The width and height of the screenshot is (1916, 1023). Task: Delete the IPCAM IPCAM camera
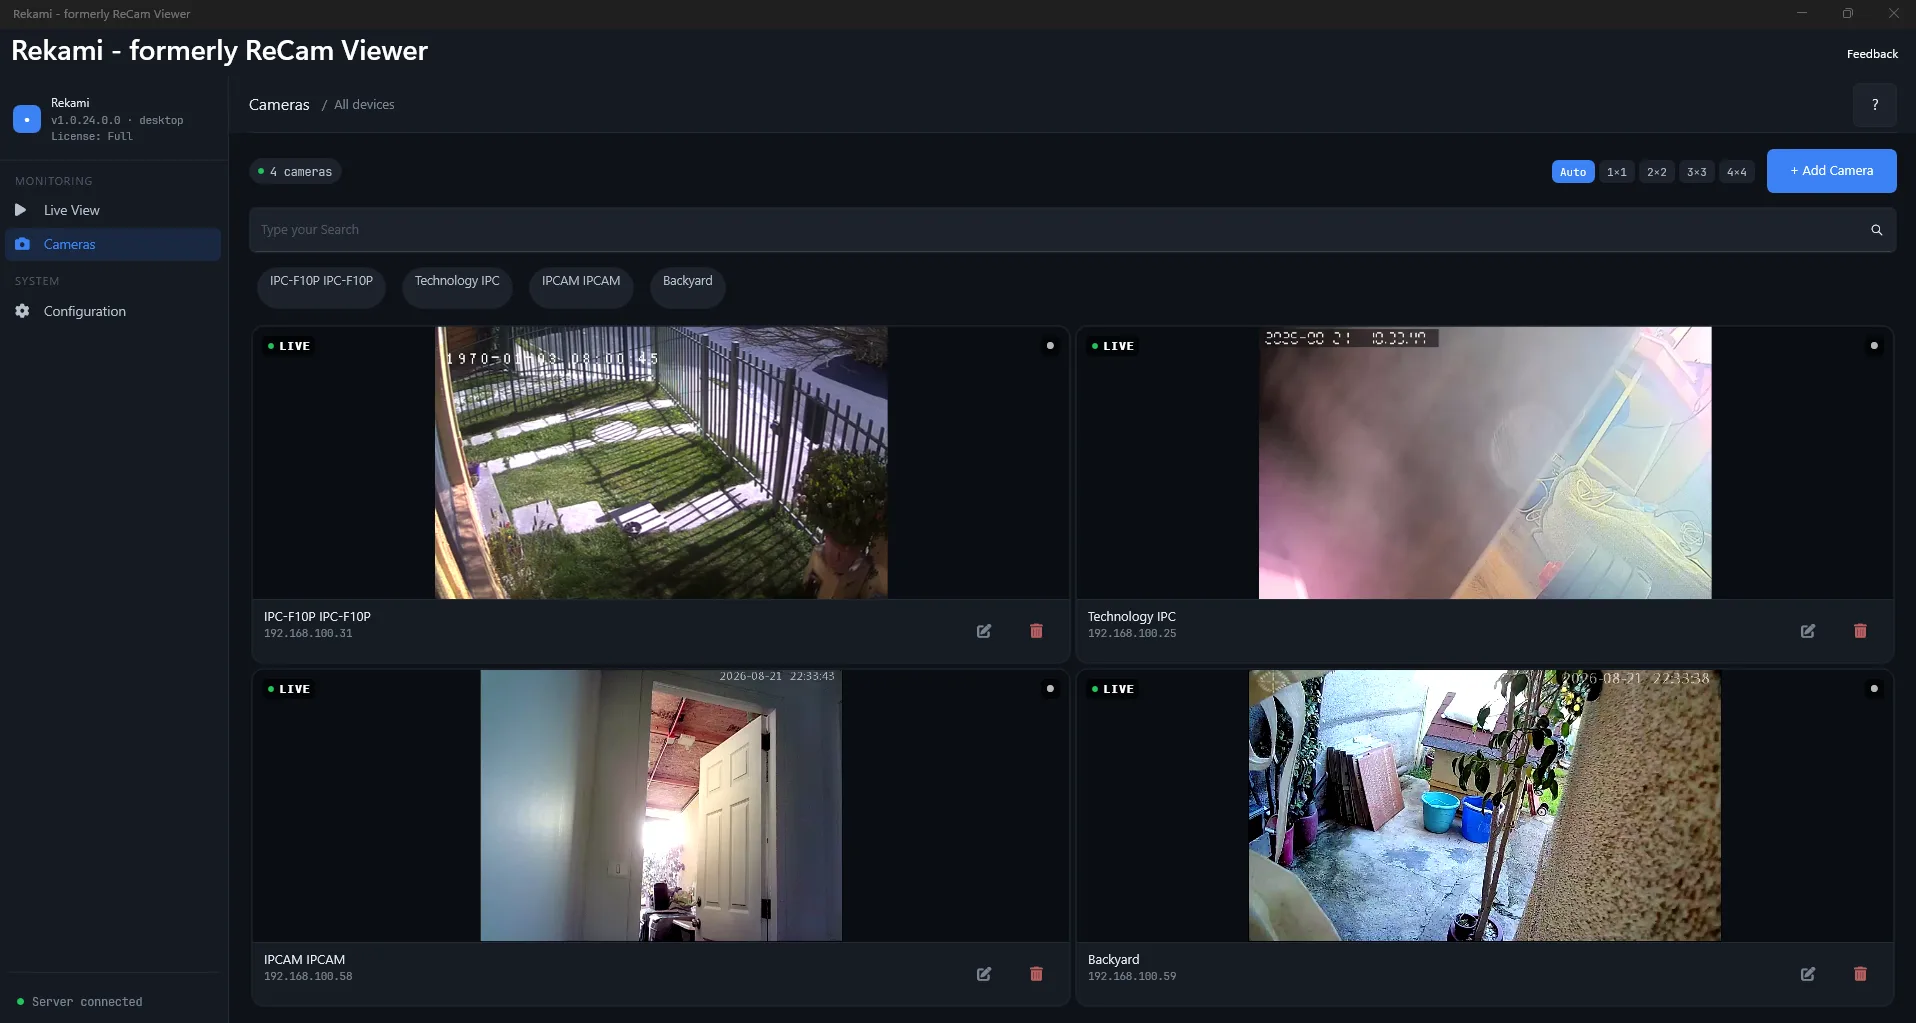[x=1036, y=974]
